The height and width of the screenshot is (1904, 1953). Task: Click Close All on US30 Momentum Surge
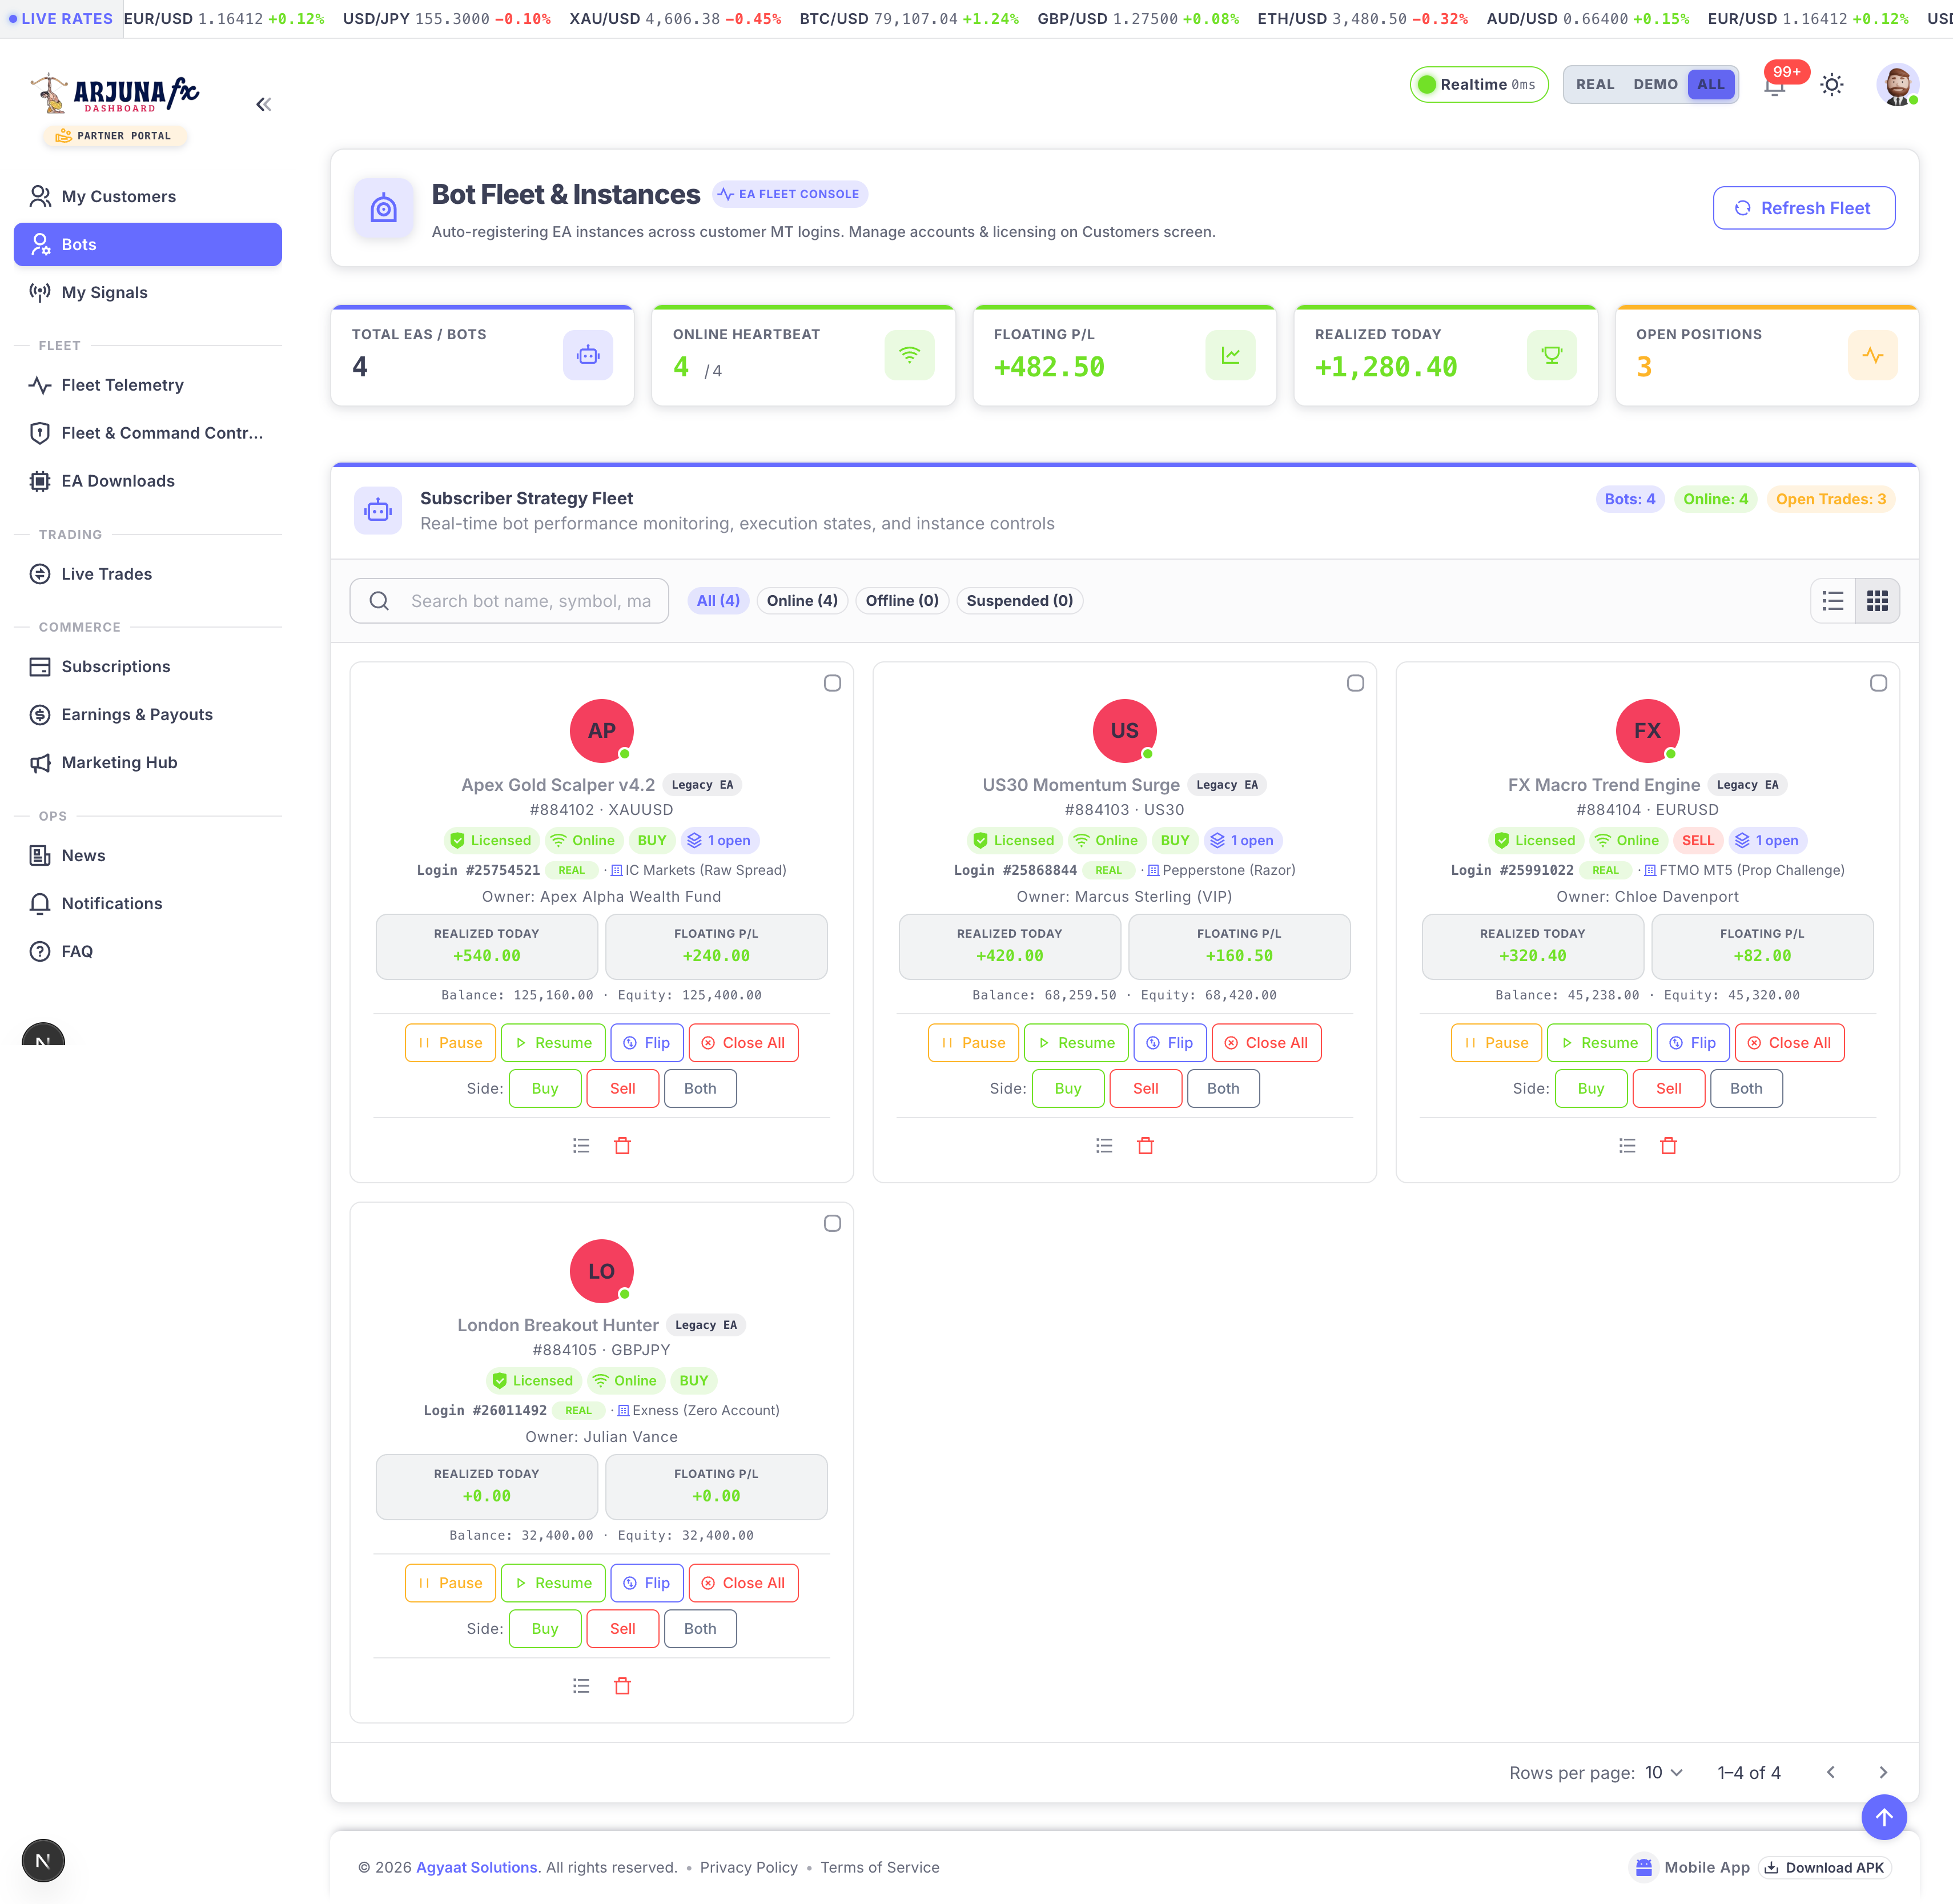[x=1266, y=1043]
